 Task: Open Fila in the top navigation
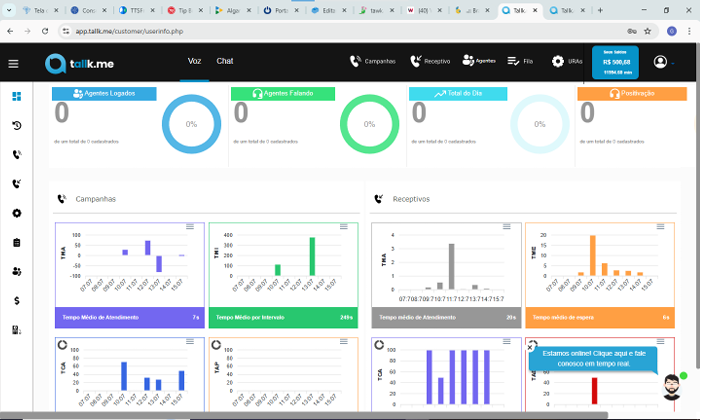[520, 61]
